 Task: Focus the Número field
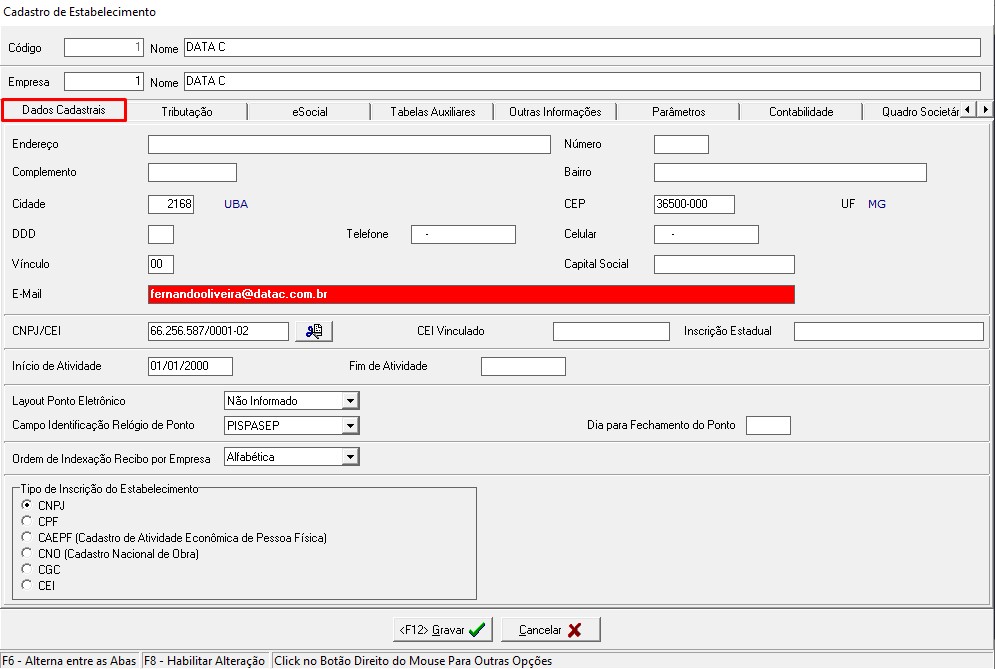[x=681, y=144]
